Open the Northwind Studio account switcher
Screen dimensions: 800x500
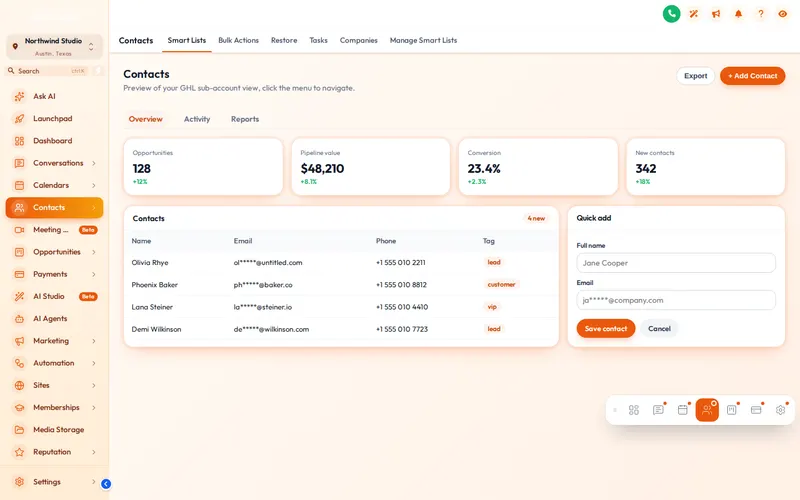pos(54,46)
